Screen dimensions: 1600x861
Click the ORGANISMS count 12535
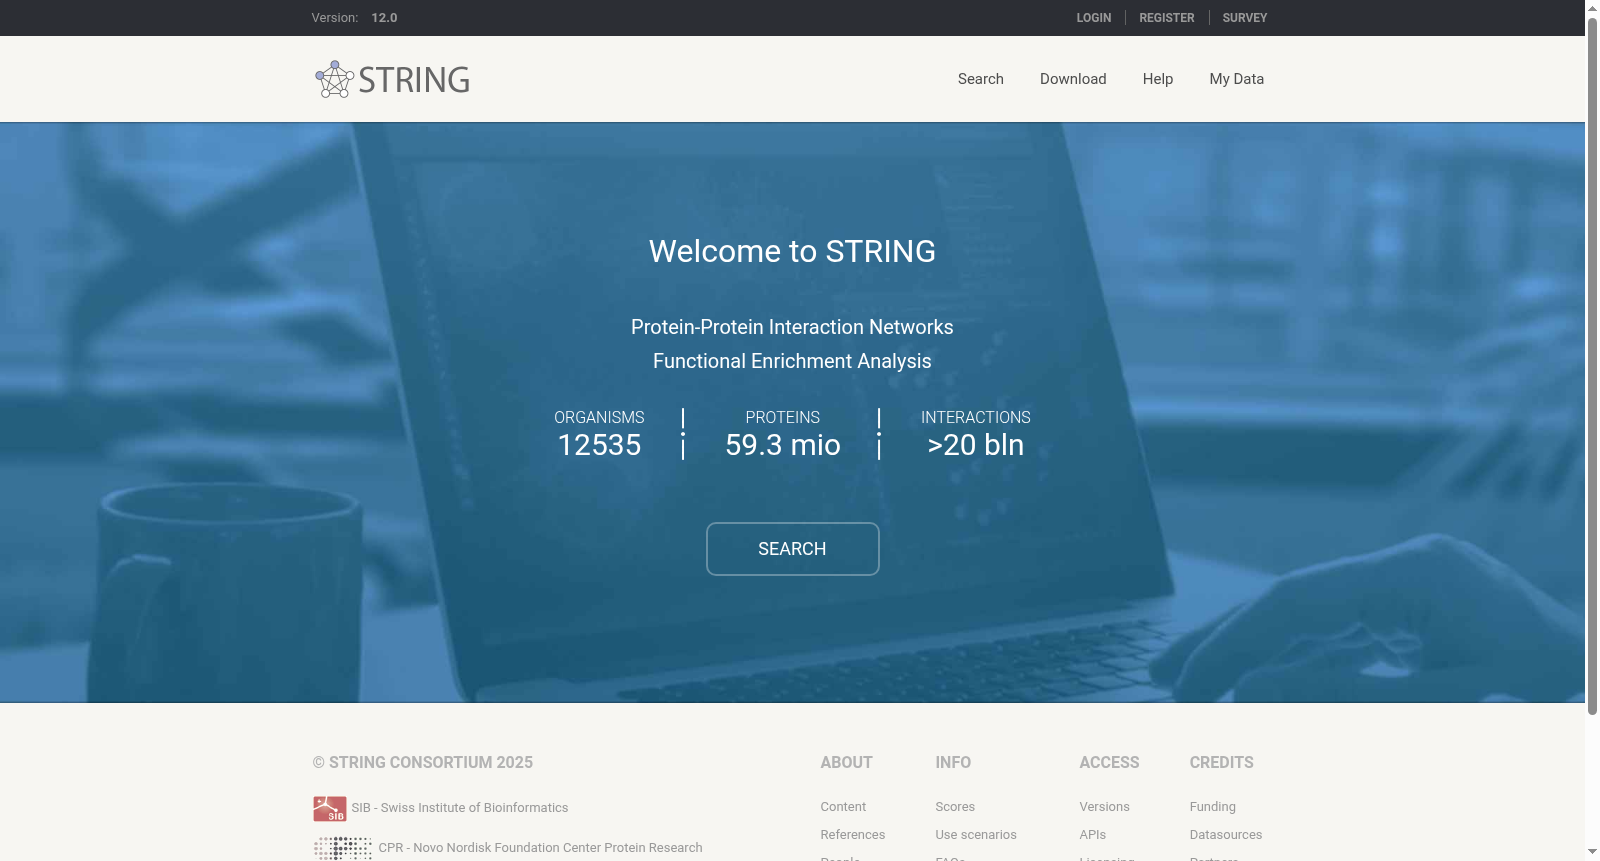coord(599,445)
